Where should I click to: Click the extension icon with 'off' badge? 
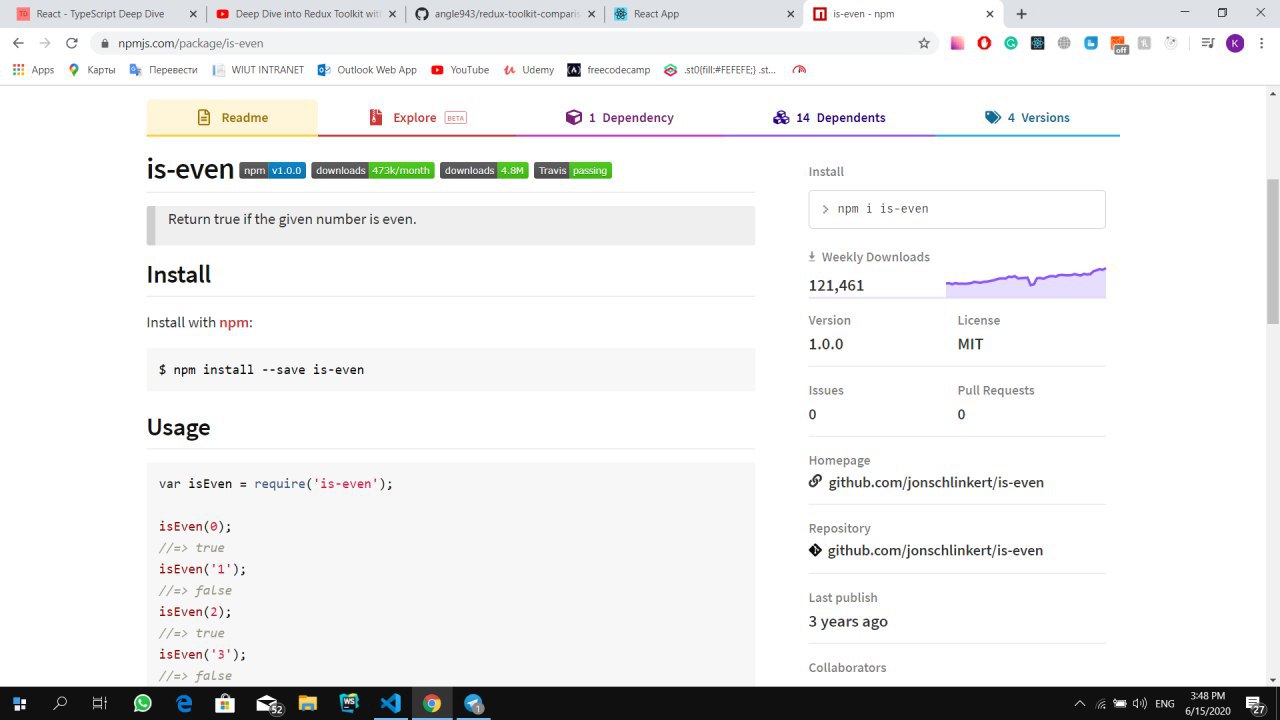[x=1118, y=44]
